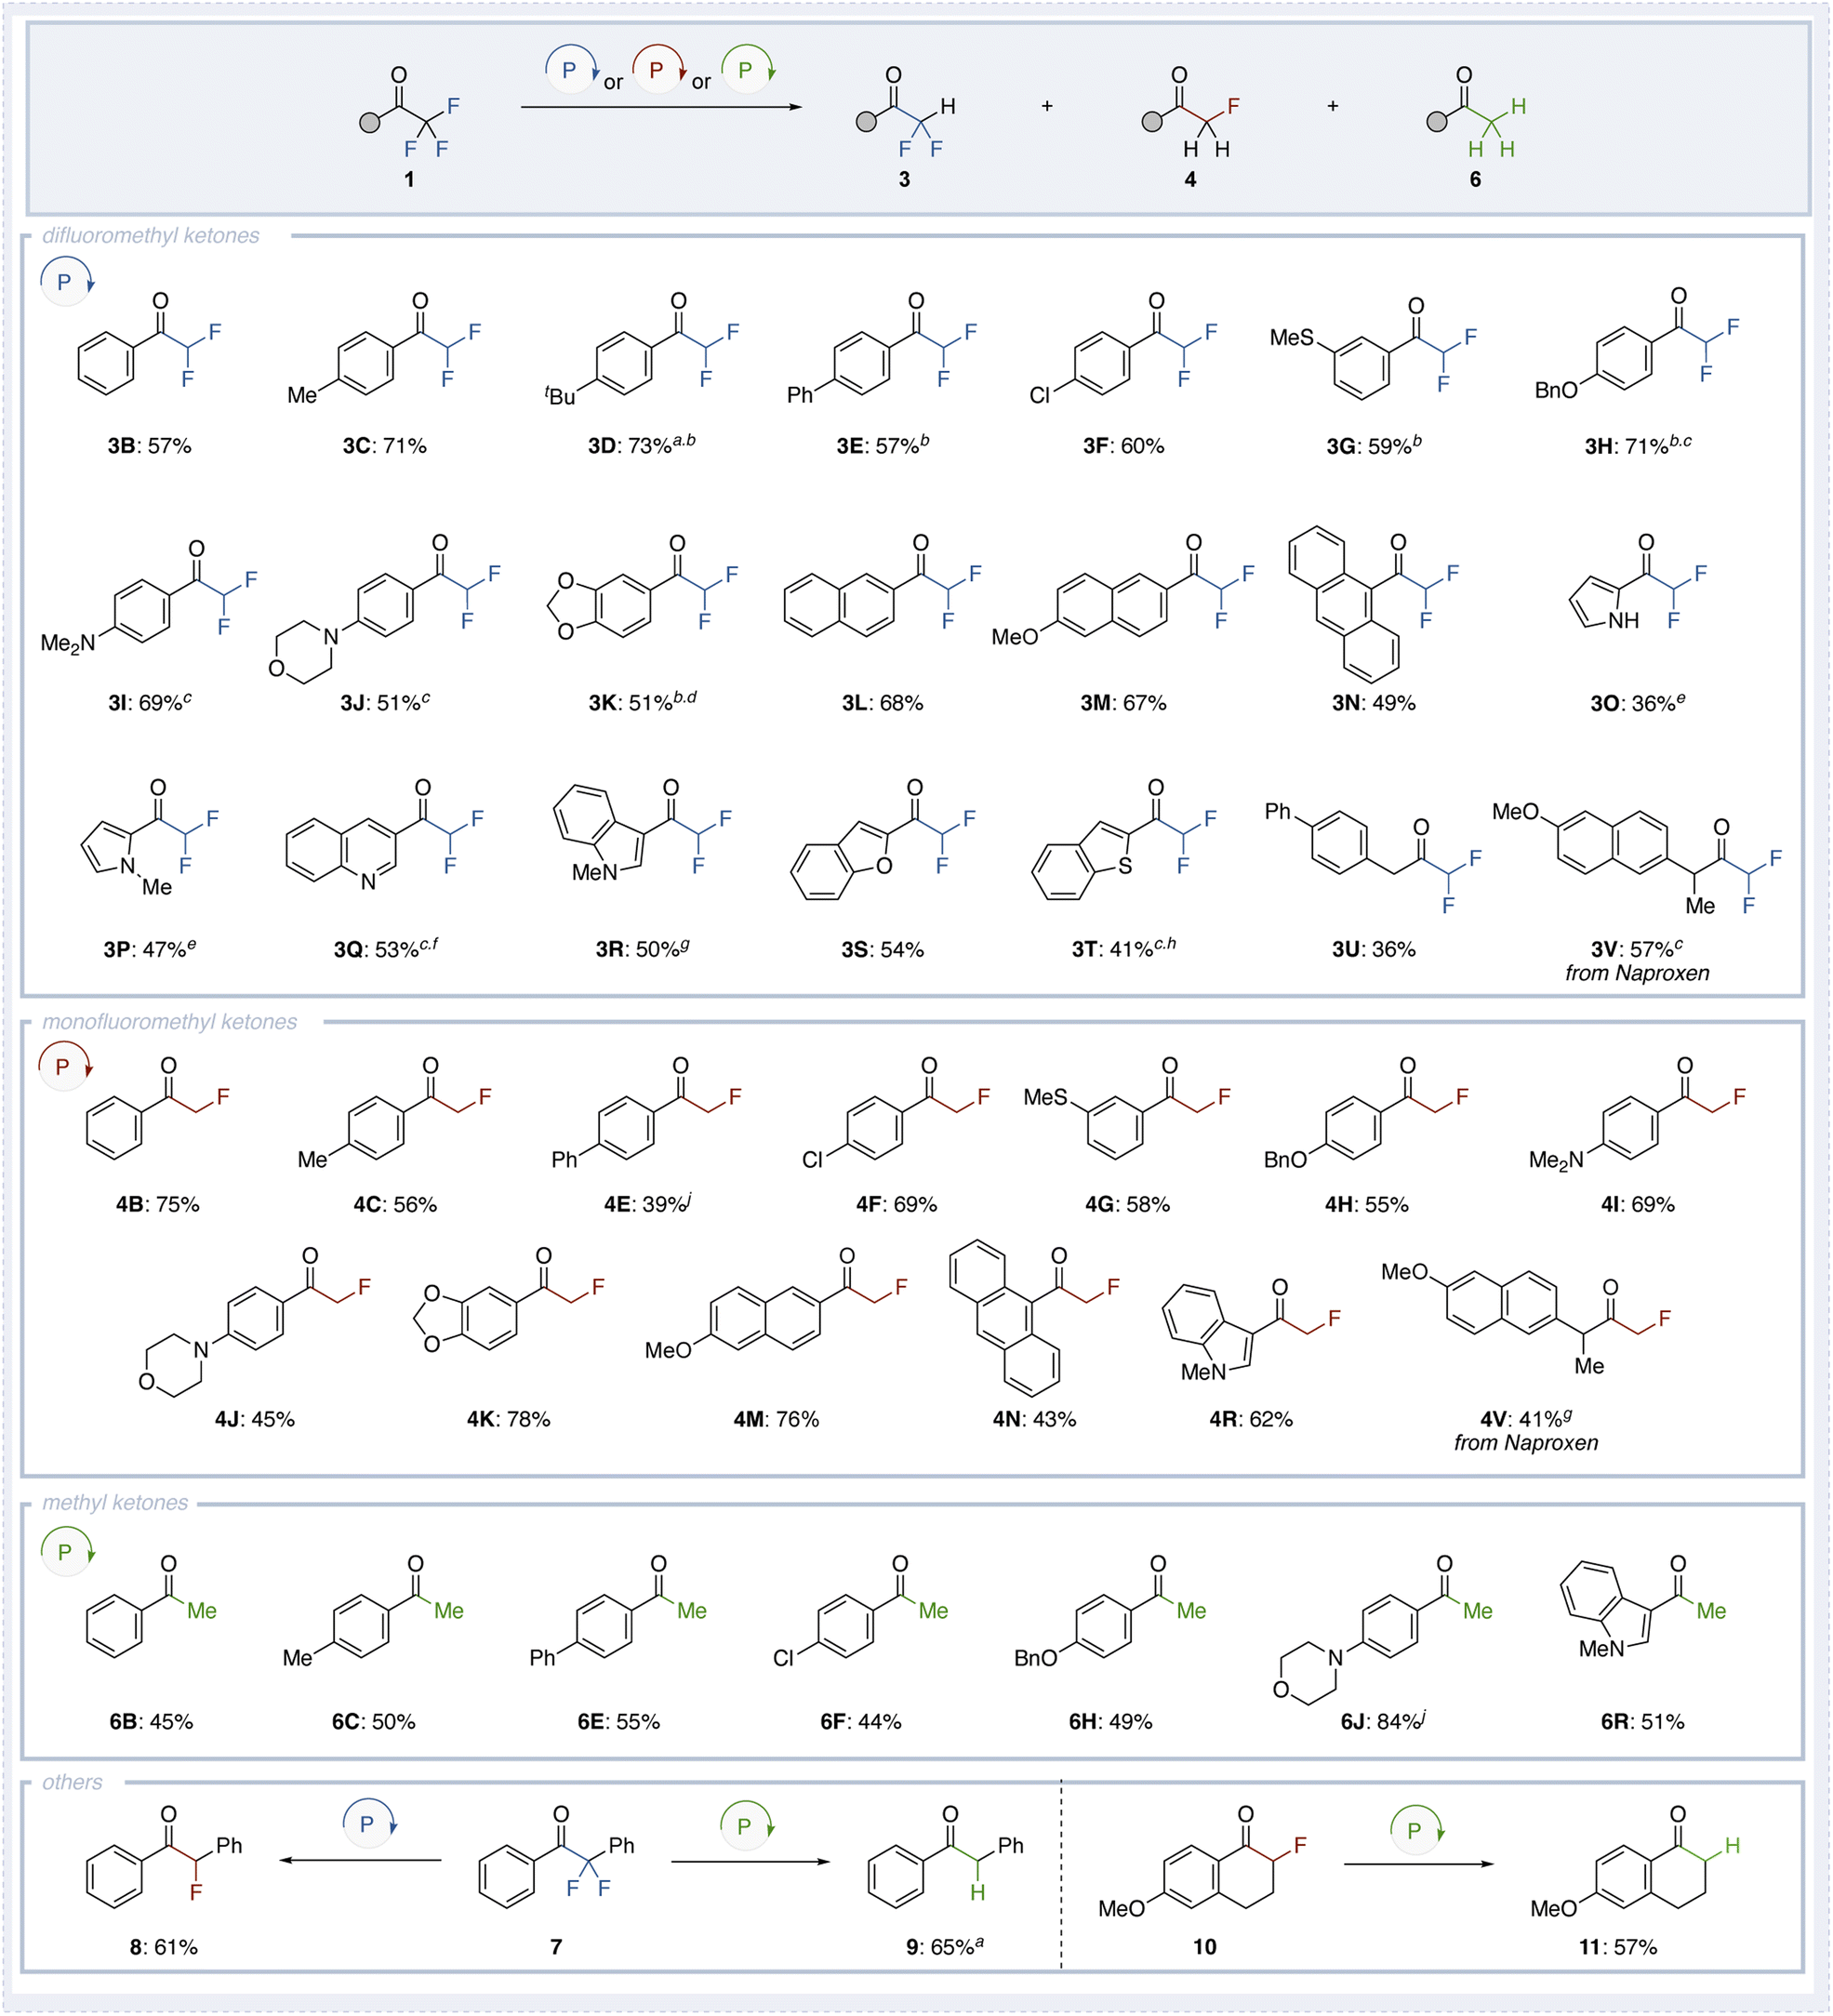Click compound number 4 label in header

click(1190, 179)
